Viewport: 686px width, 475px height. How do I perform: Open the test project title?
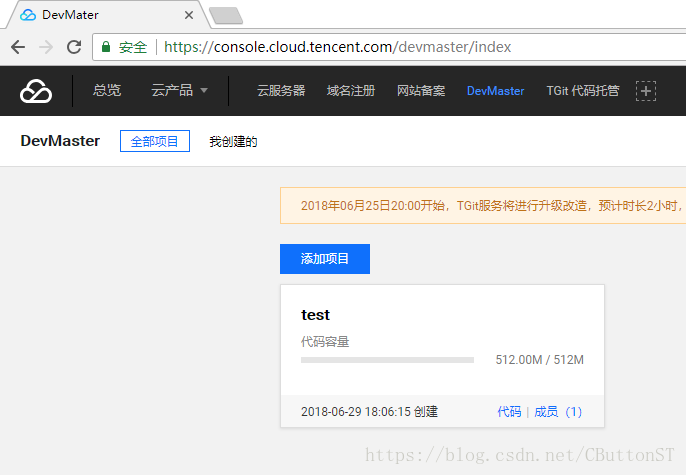pos(315,315)
